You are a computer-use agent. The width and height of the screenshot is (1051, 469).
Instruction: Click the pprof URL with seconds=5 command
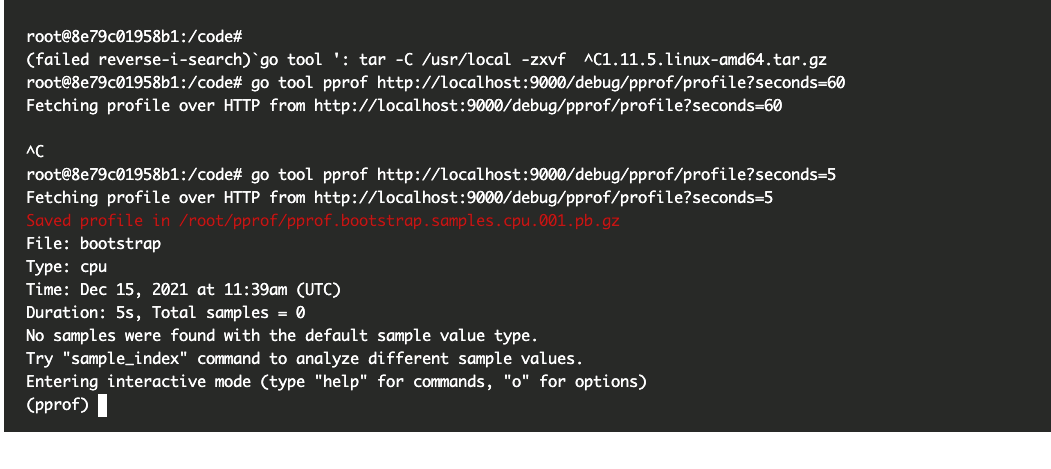click(606, 175)
